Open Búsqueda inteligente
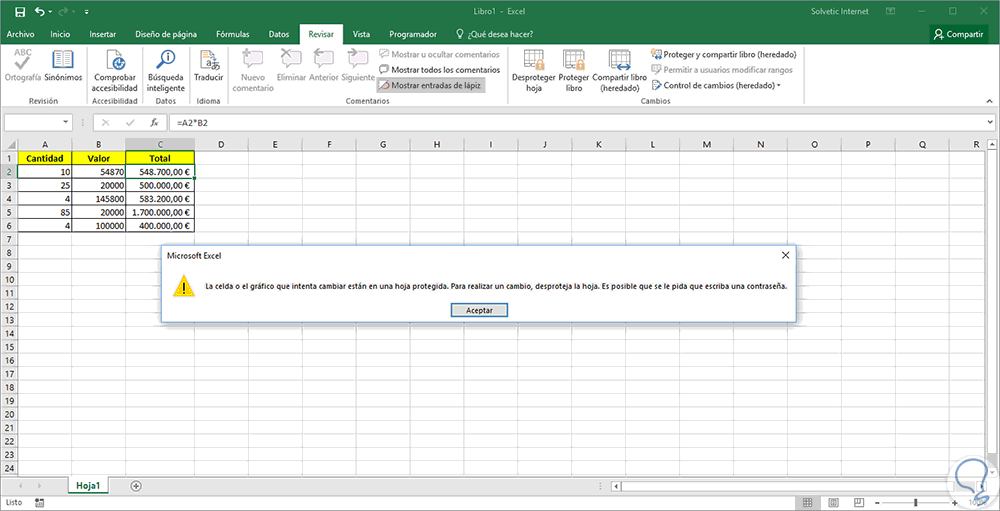The width and height of the screenshot is (1000, 511). pyautogui.click(x=165, y=70)
